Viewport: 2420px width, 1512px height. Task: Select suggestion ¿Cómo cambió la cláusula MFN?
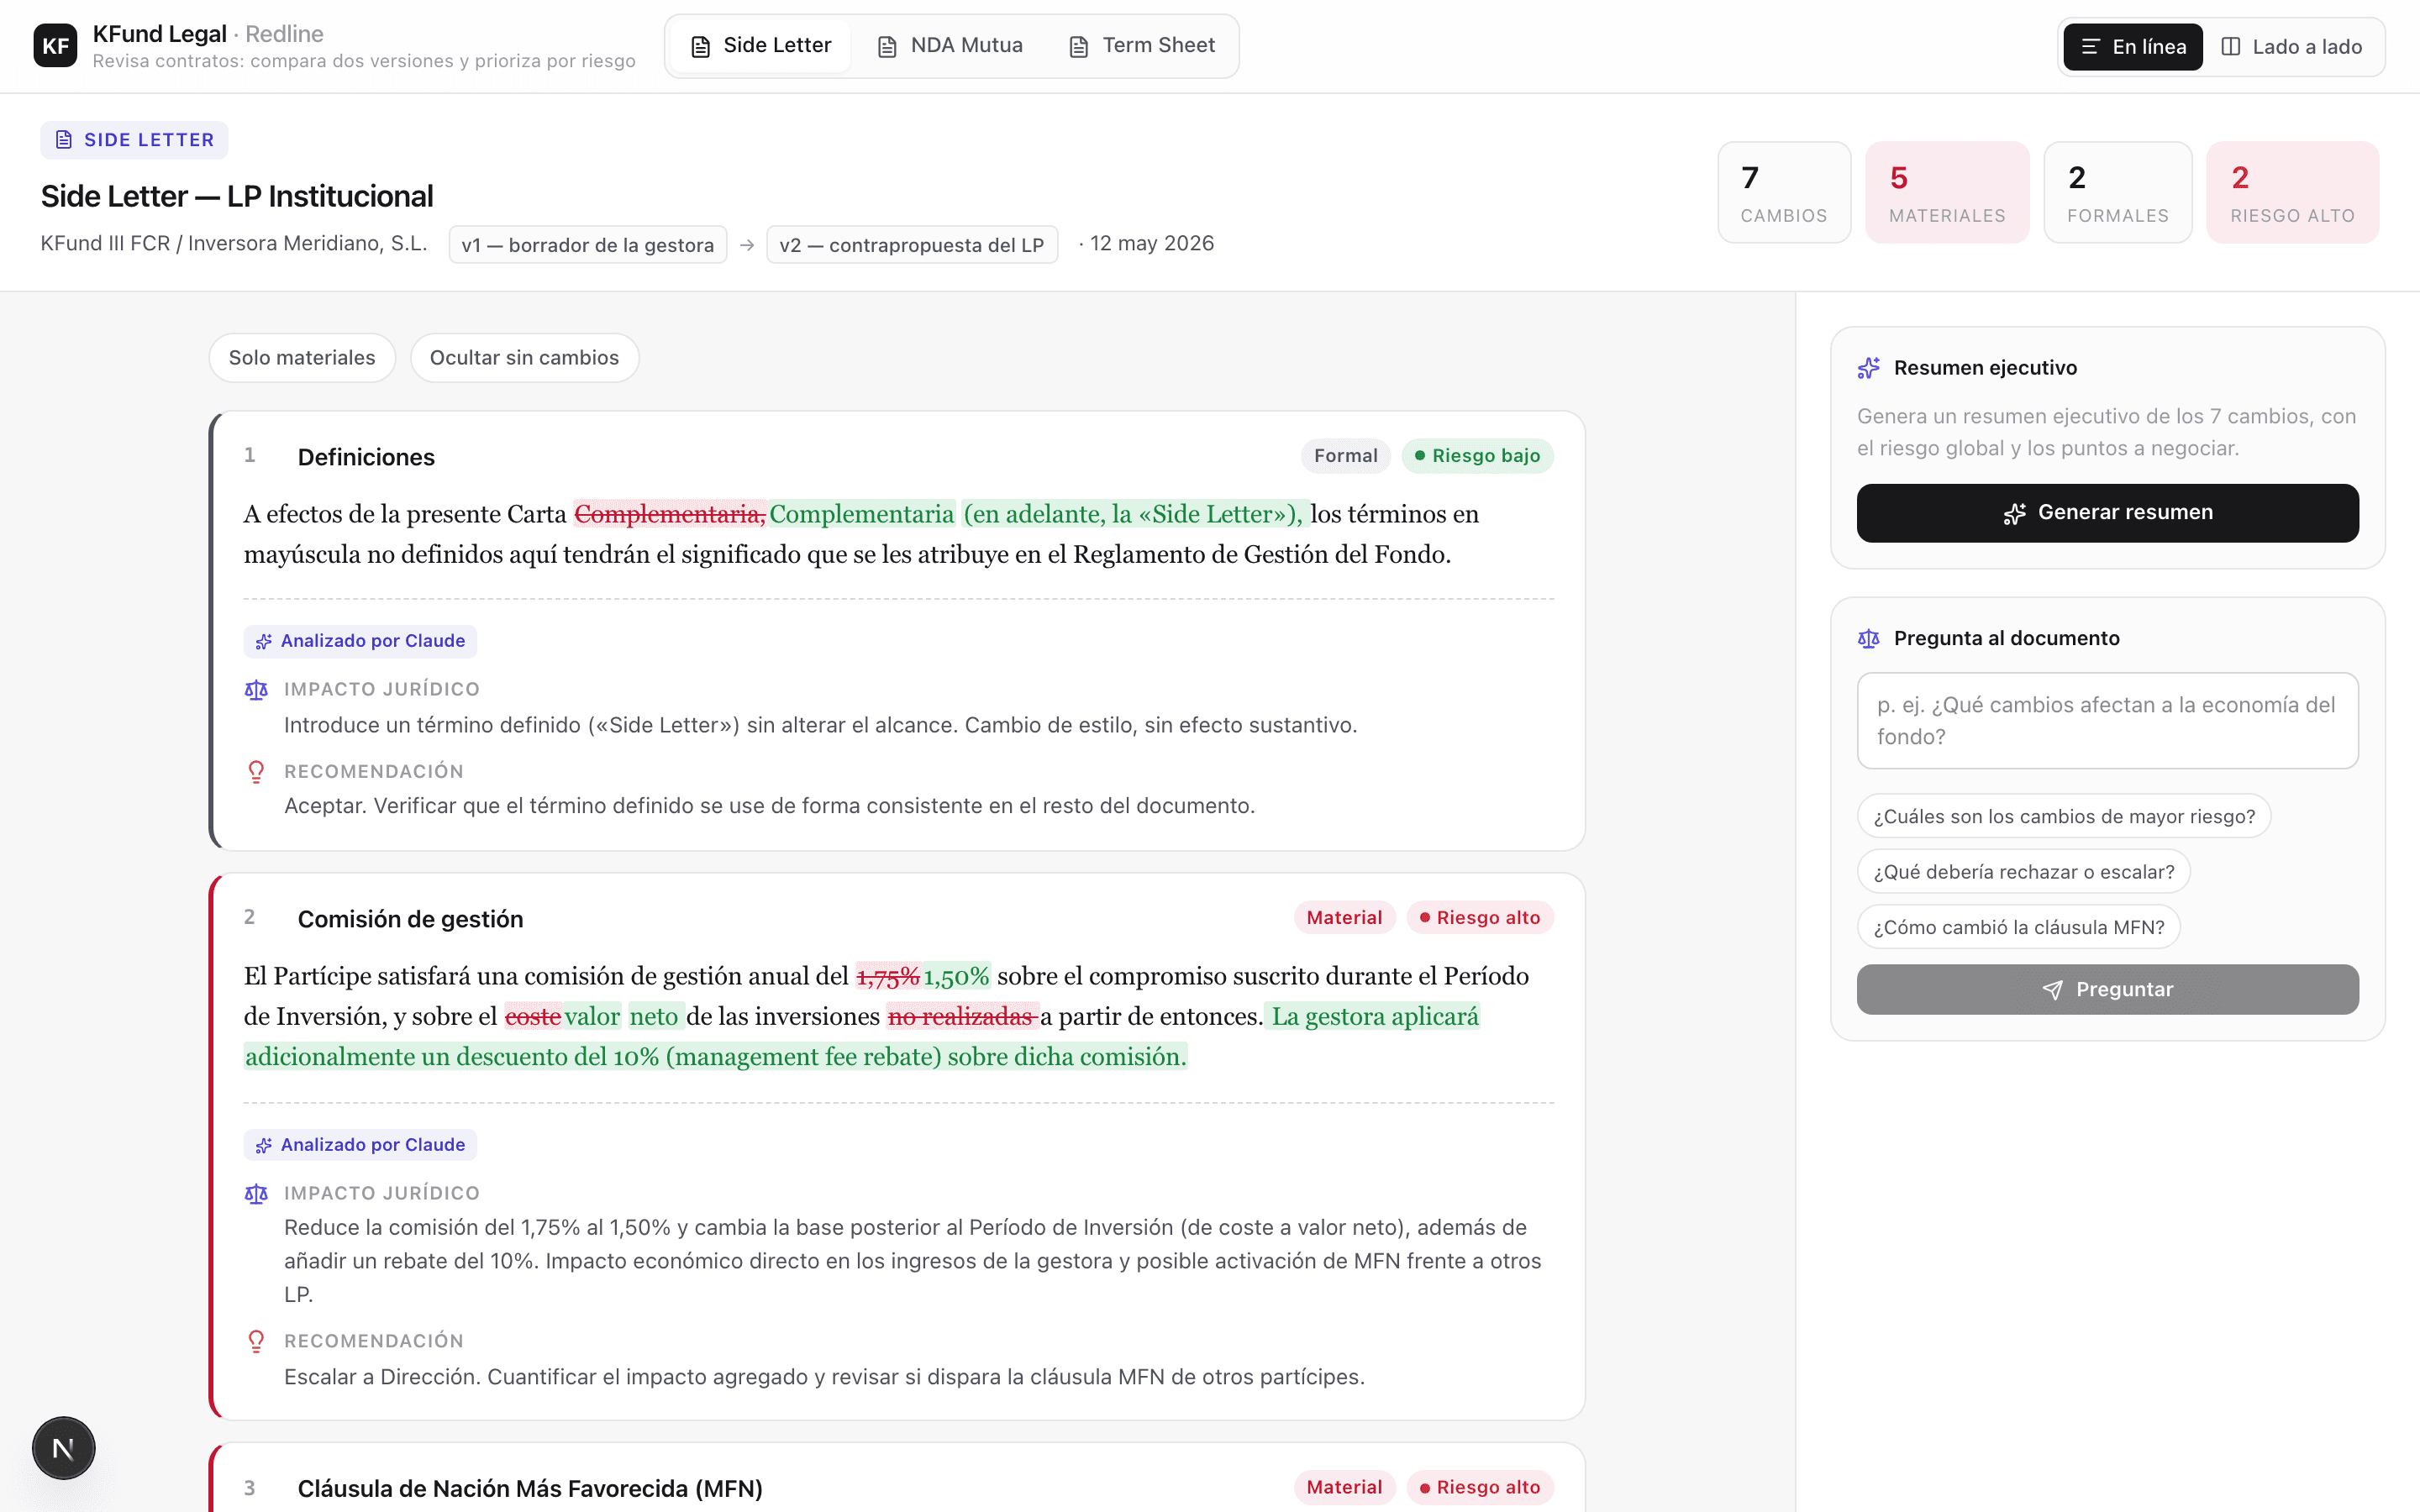[x=2018, y=928]
